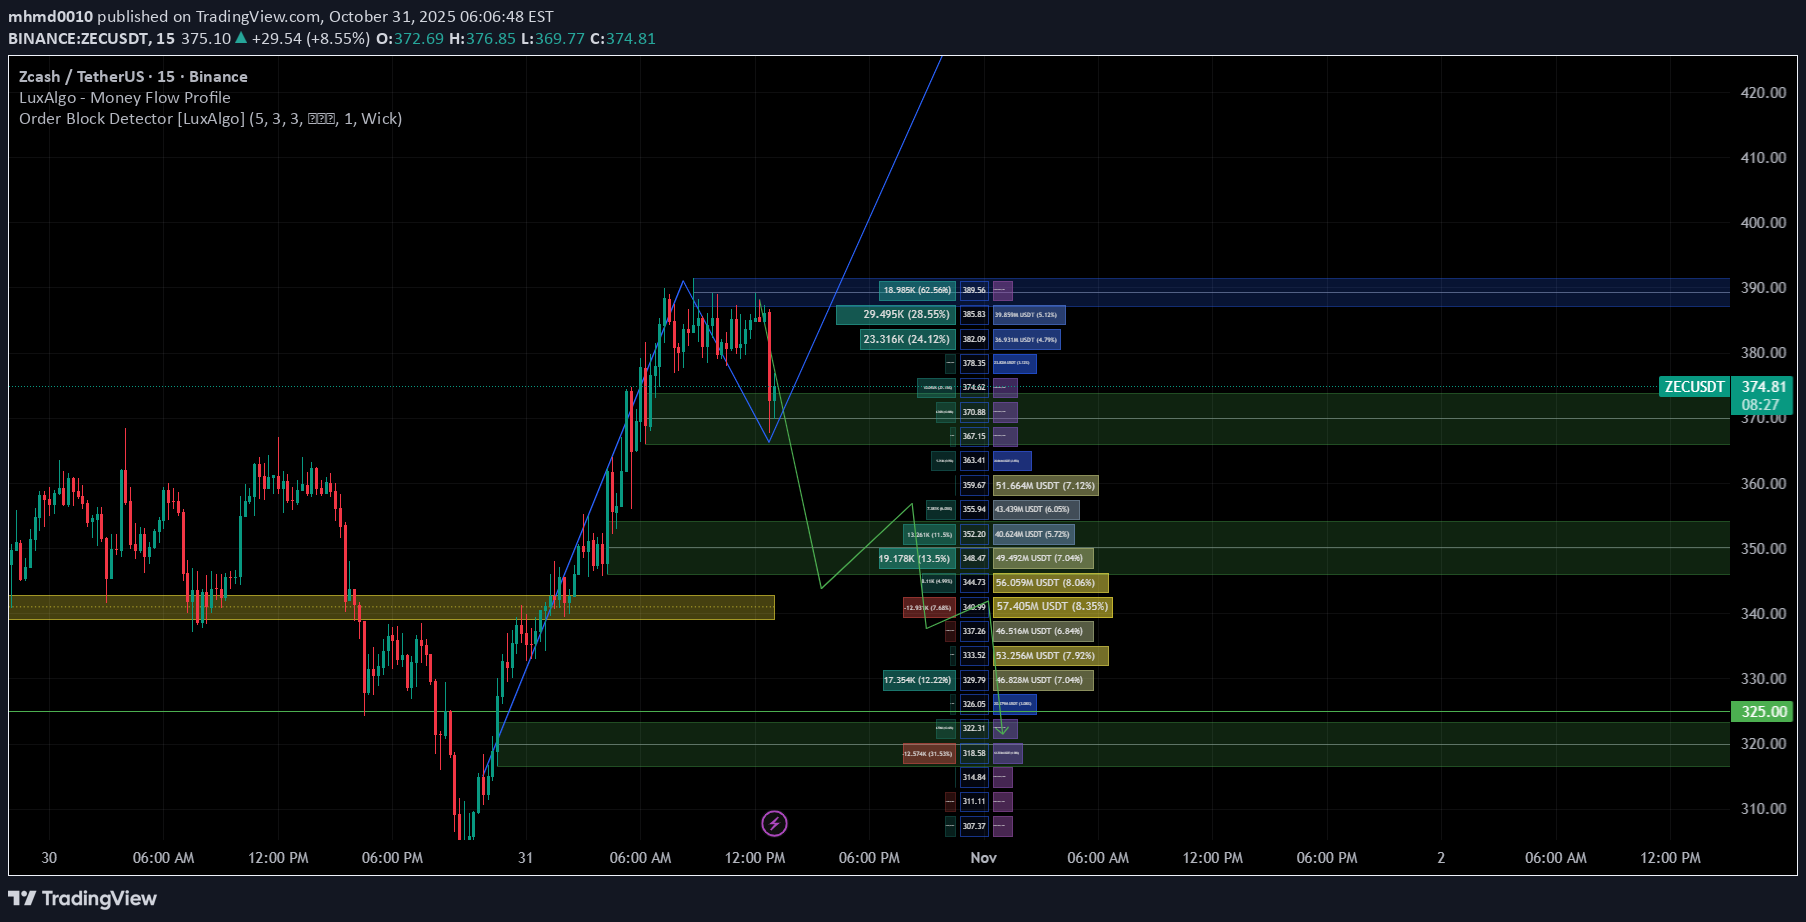Click the green up triangle beside 375.10
This screenshot has height=922, width=1806.
241,38
